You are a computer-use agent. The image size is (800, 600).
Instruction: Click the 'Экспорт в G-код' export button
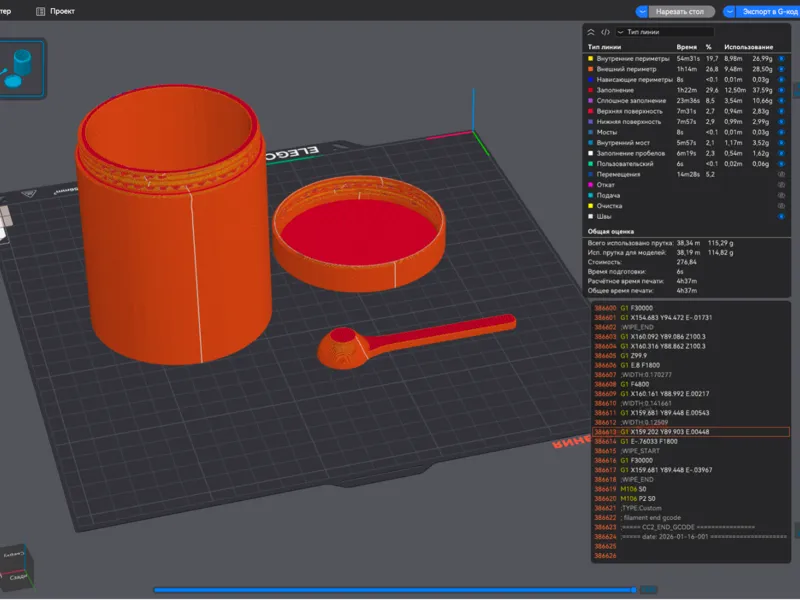[x=768, y=11]
